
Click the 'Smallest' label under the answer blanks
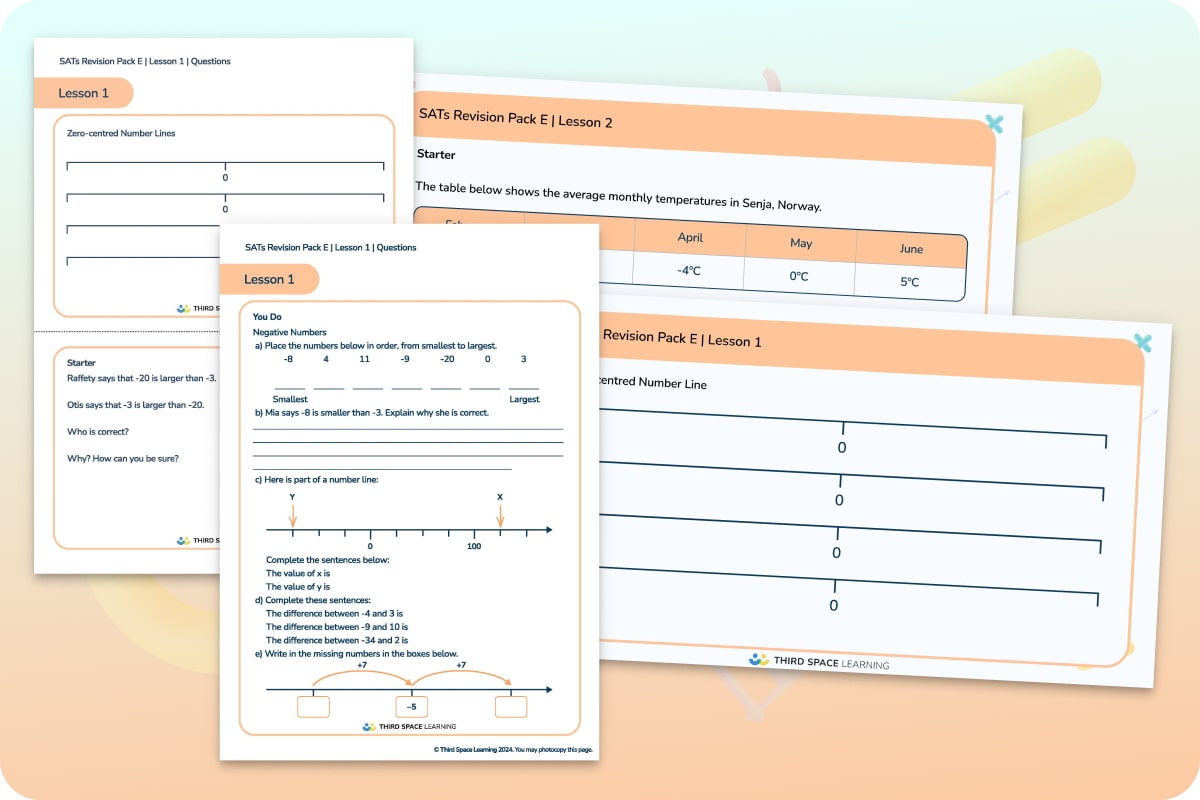click(x=290, y=399)
